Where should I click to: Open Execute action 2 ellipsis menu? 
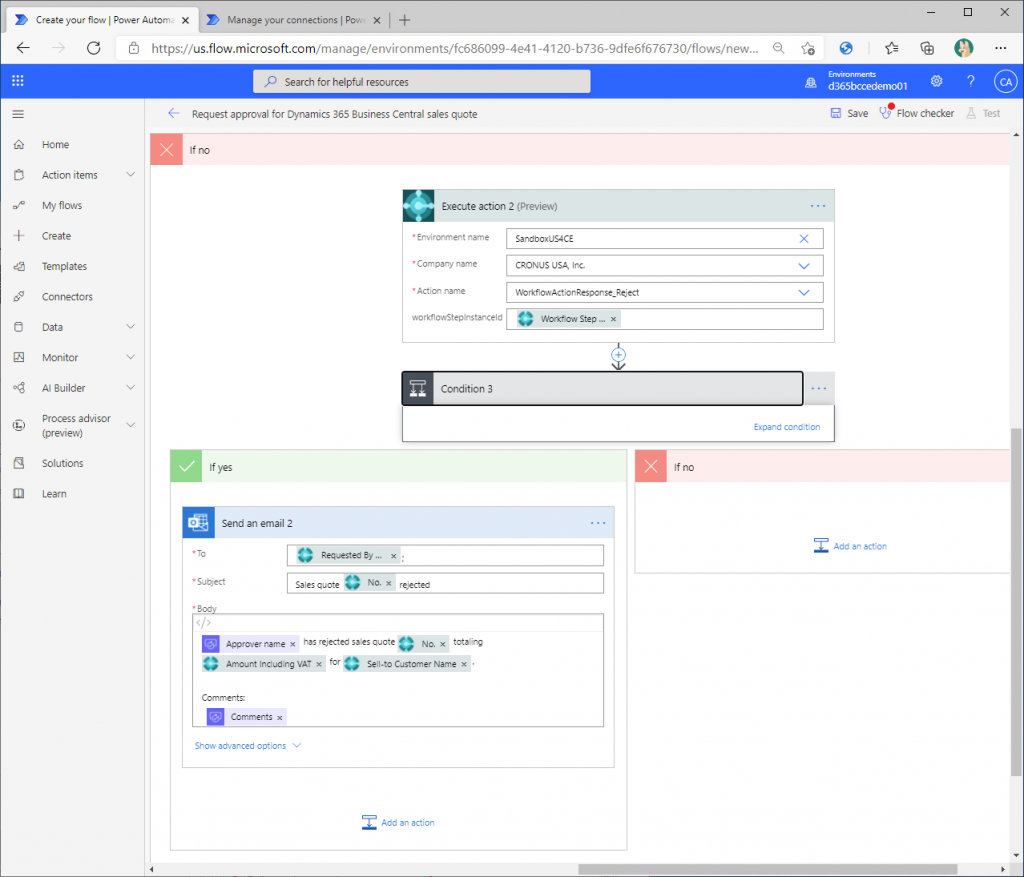click(818, 206)
